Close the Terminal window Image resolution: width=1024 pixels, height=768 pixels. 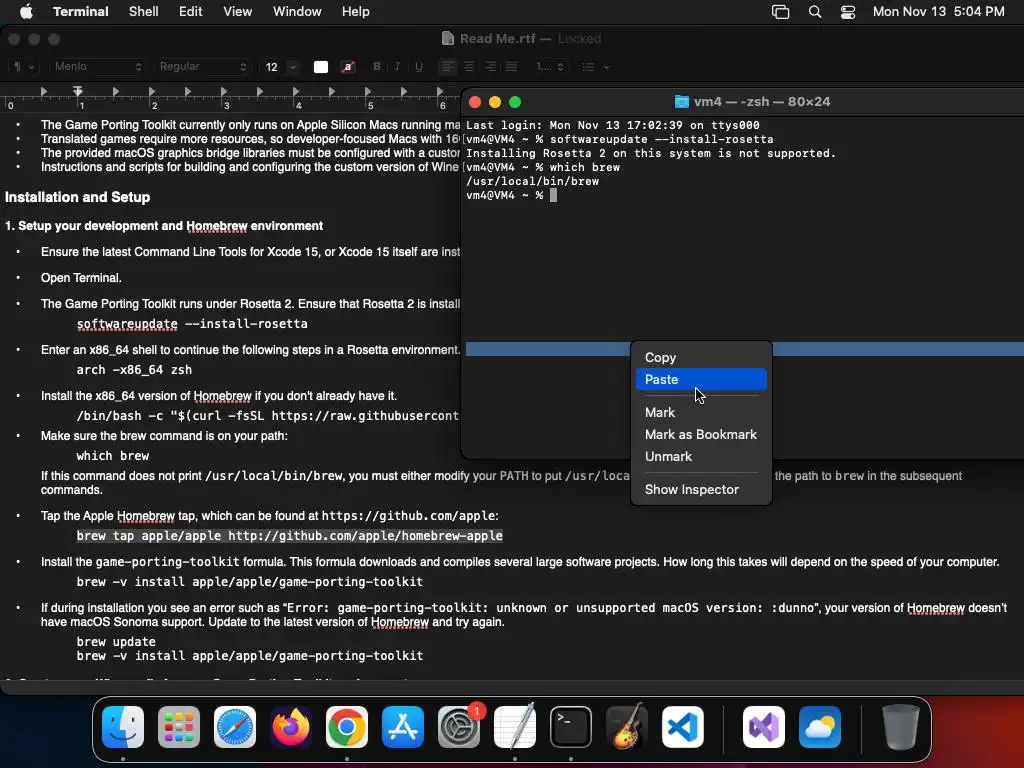click(475, 102)
